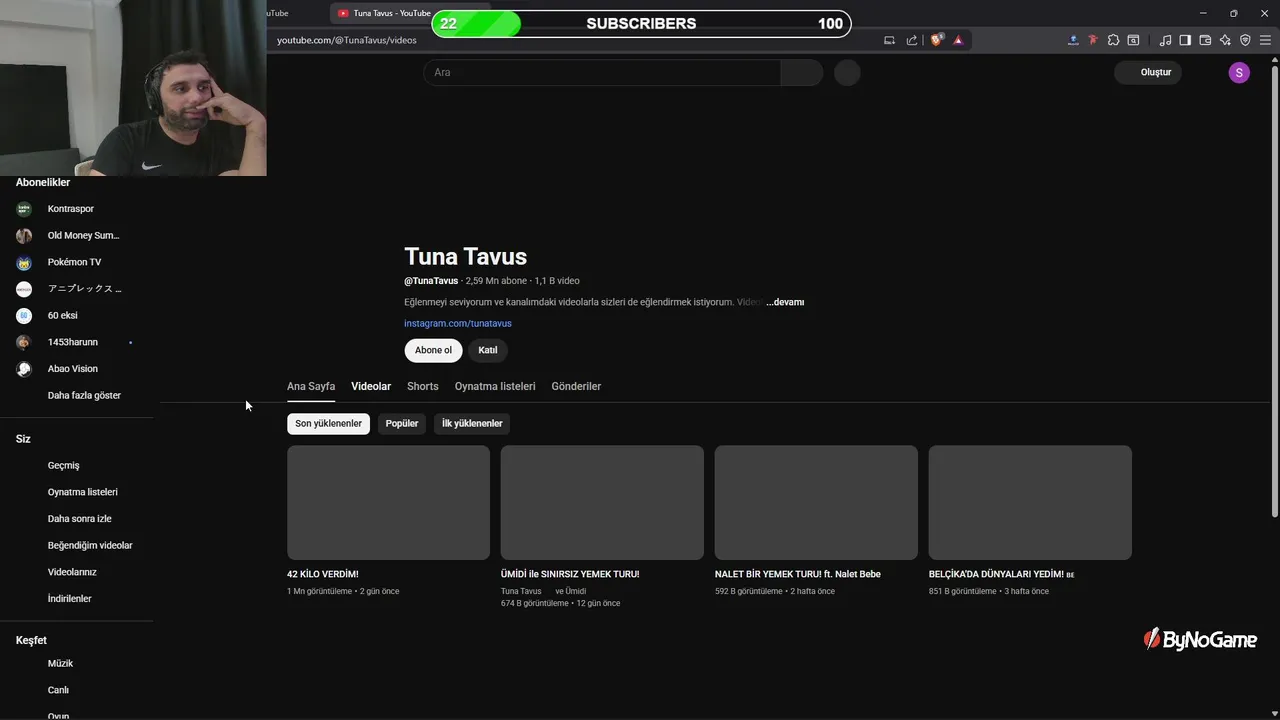Open Canlı under Keşfet
Screen dimensions: 1280x720
58,690
